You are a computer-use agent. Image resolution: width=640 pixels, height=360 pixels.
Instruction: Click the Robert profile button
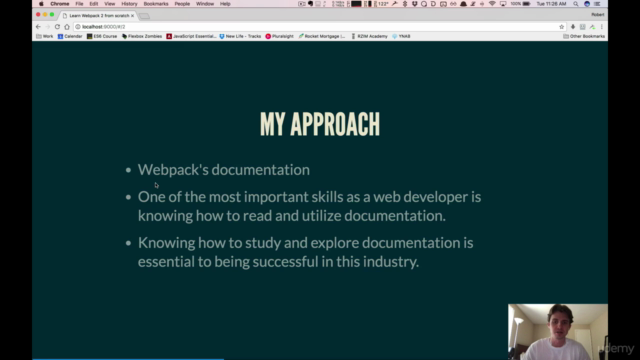pos(598,15)
